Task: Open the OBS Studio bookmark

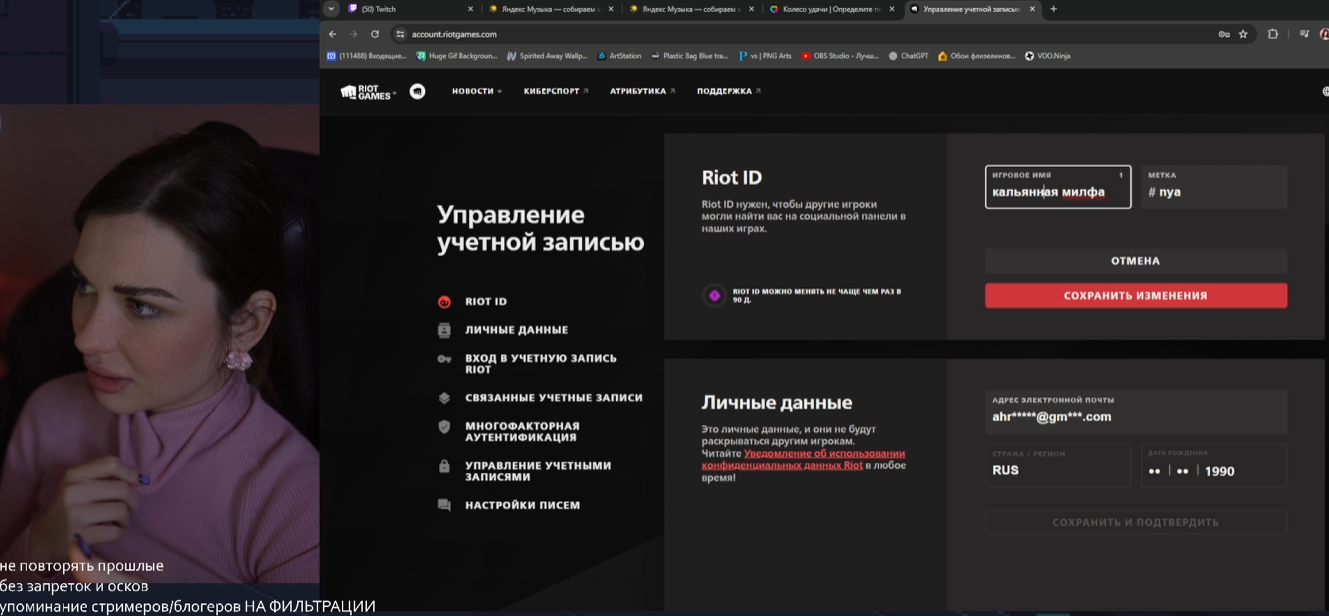Action: [840, 56]
